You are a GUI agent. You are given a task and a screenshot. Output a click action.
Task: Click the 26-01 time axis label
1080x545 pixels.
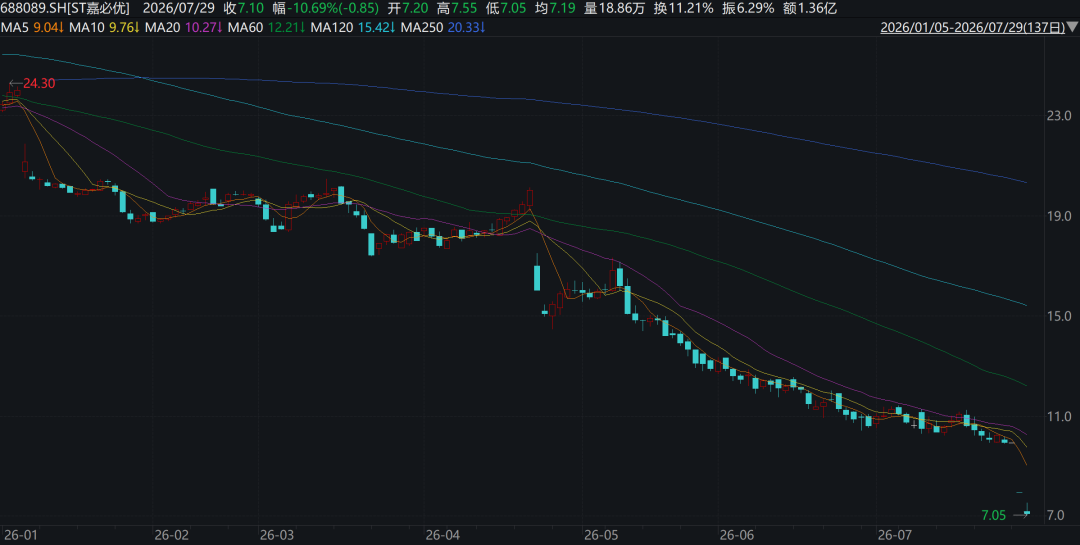tap(21, 535)
